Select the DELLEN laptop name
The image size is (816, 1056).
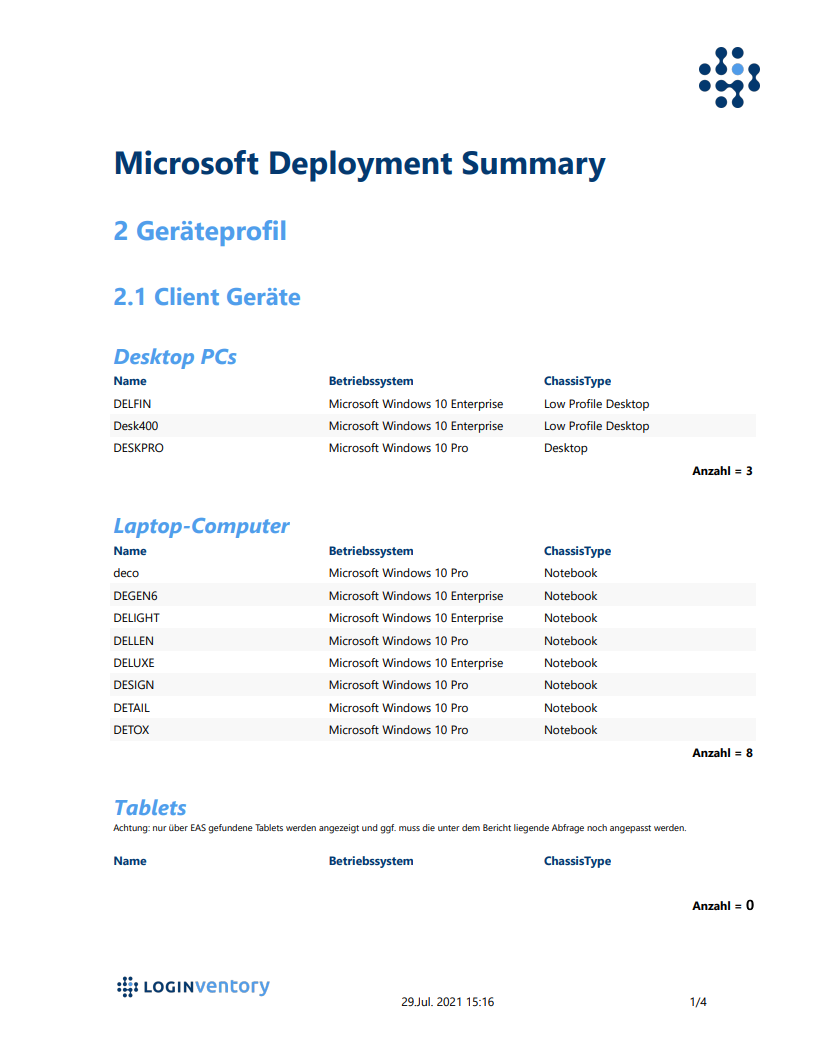point(133,641)
